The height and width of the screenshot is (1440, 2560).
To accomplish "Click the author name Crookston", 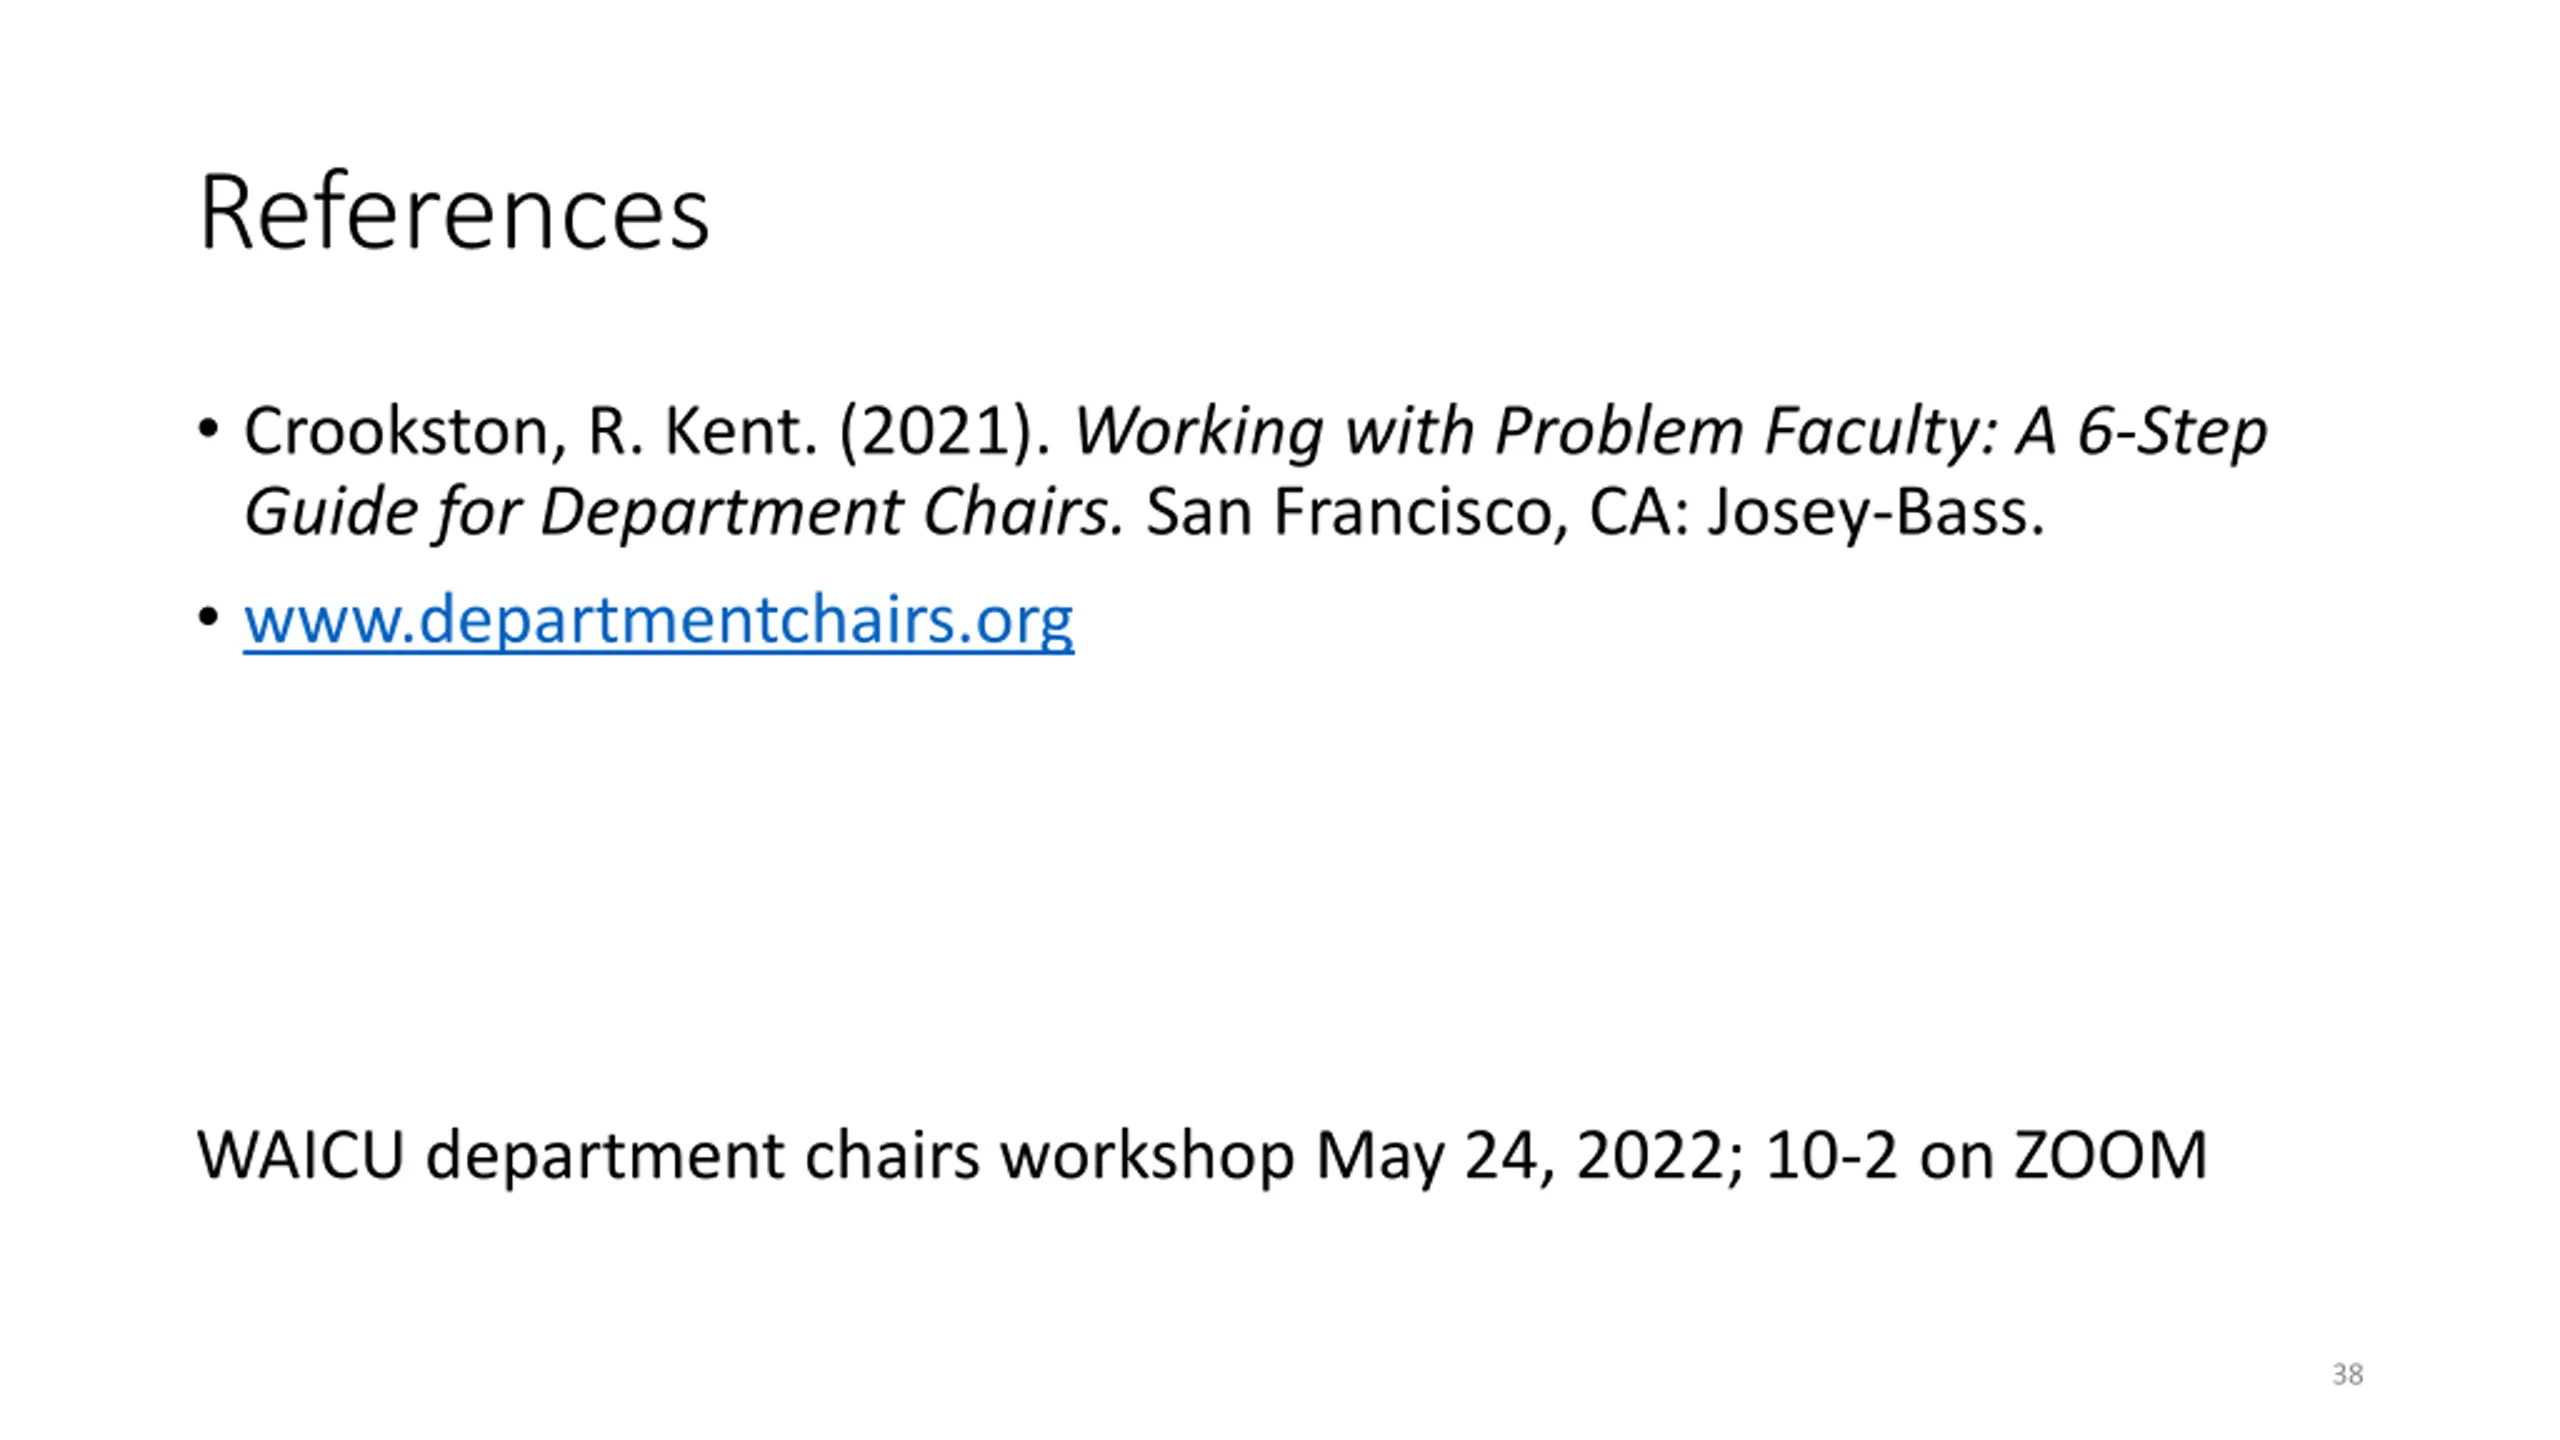I will coord(396,433).
